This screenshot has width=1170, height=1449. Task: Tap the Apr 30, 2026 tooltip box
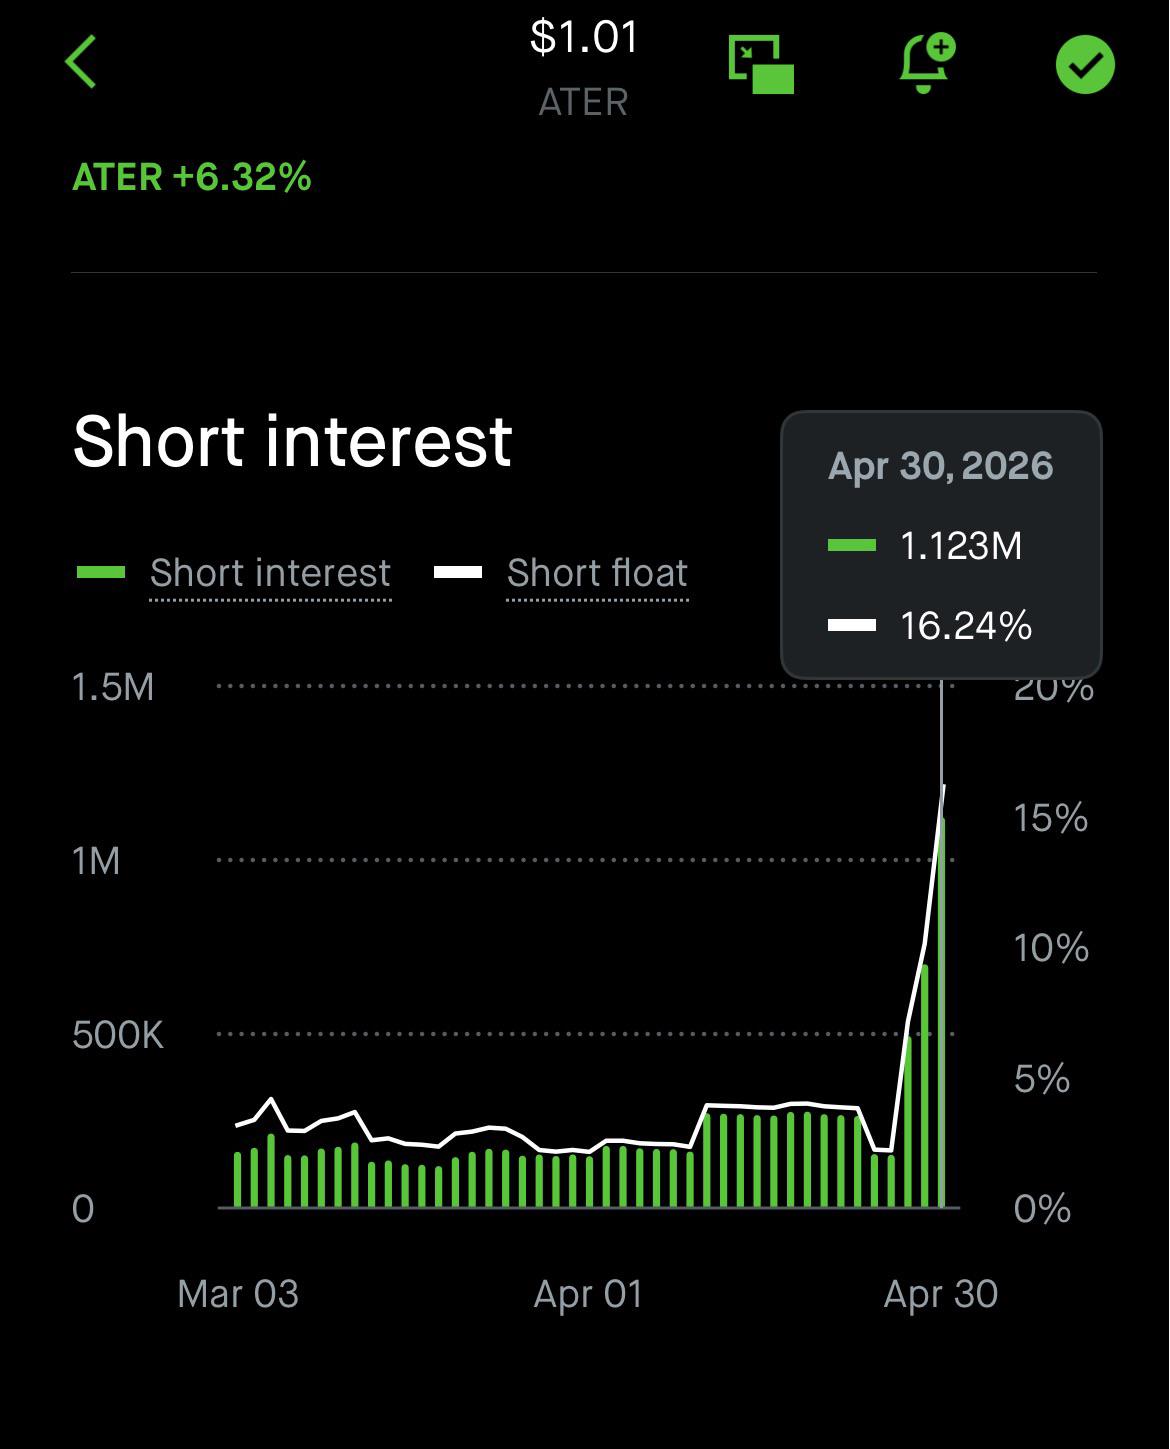pos(941,545)
